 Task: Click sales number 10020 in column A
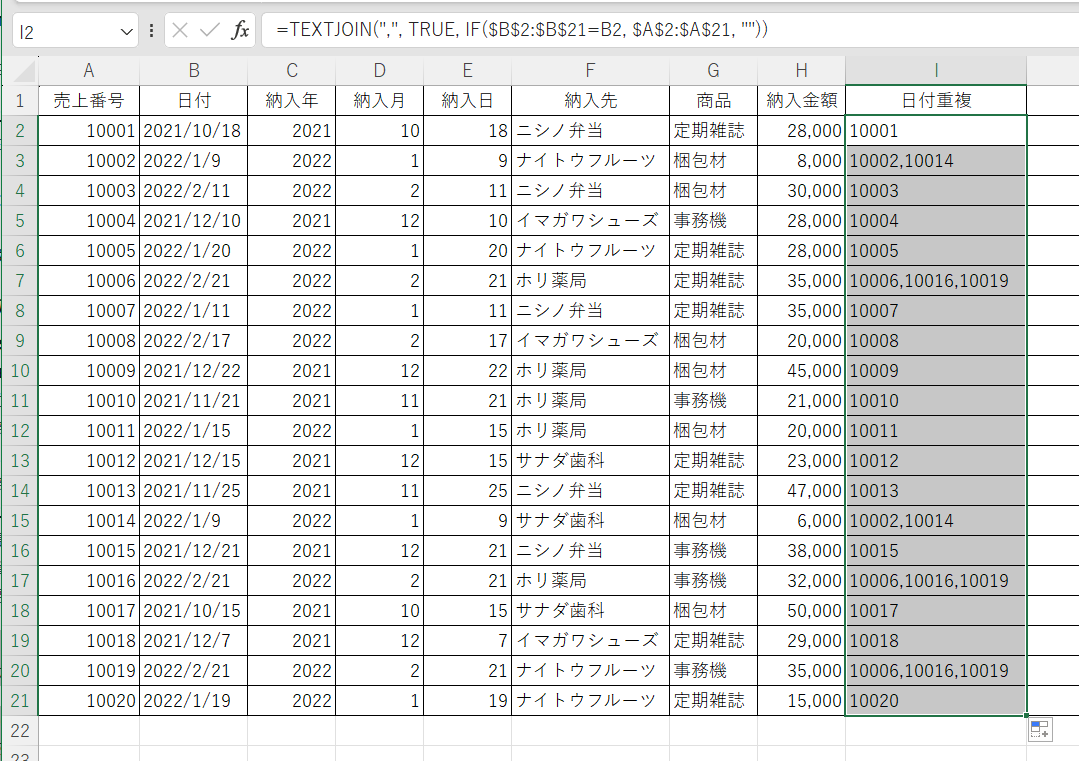click(x=89, y=700)
